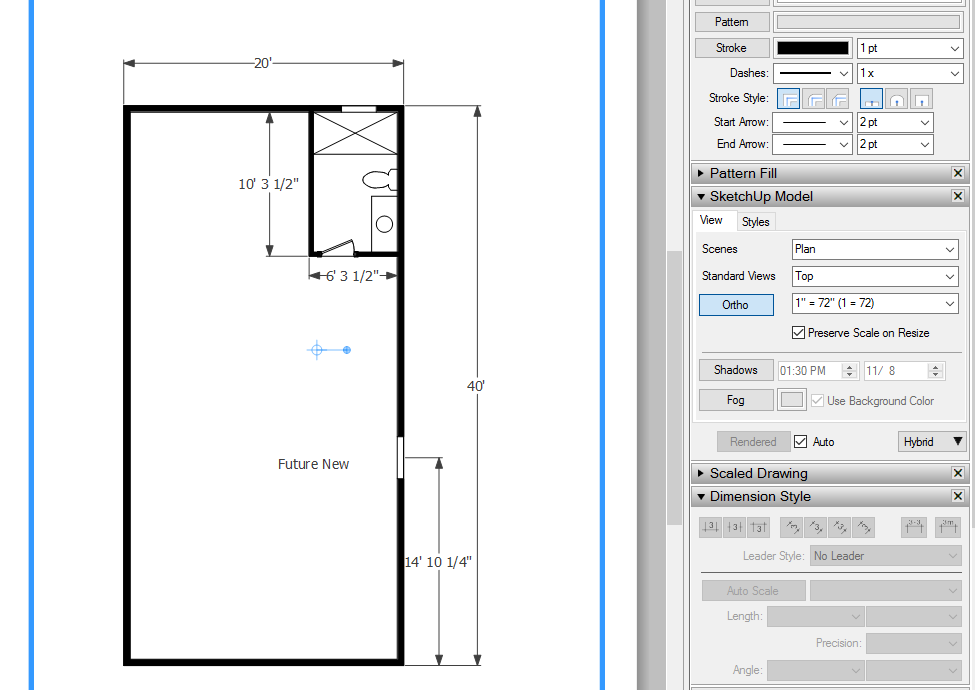Set dimension text position centered on line
The image size is (975, 690).
[734, 527]
